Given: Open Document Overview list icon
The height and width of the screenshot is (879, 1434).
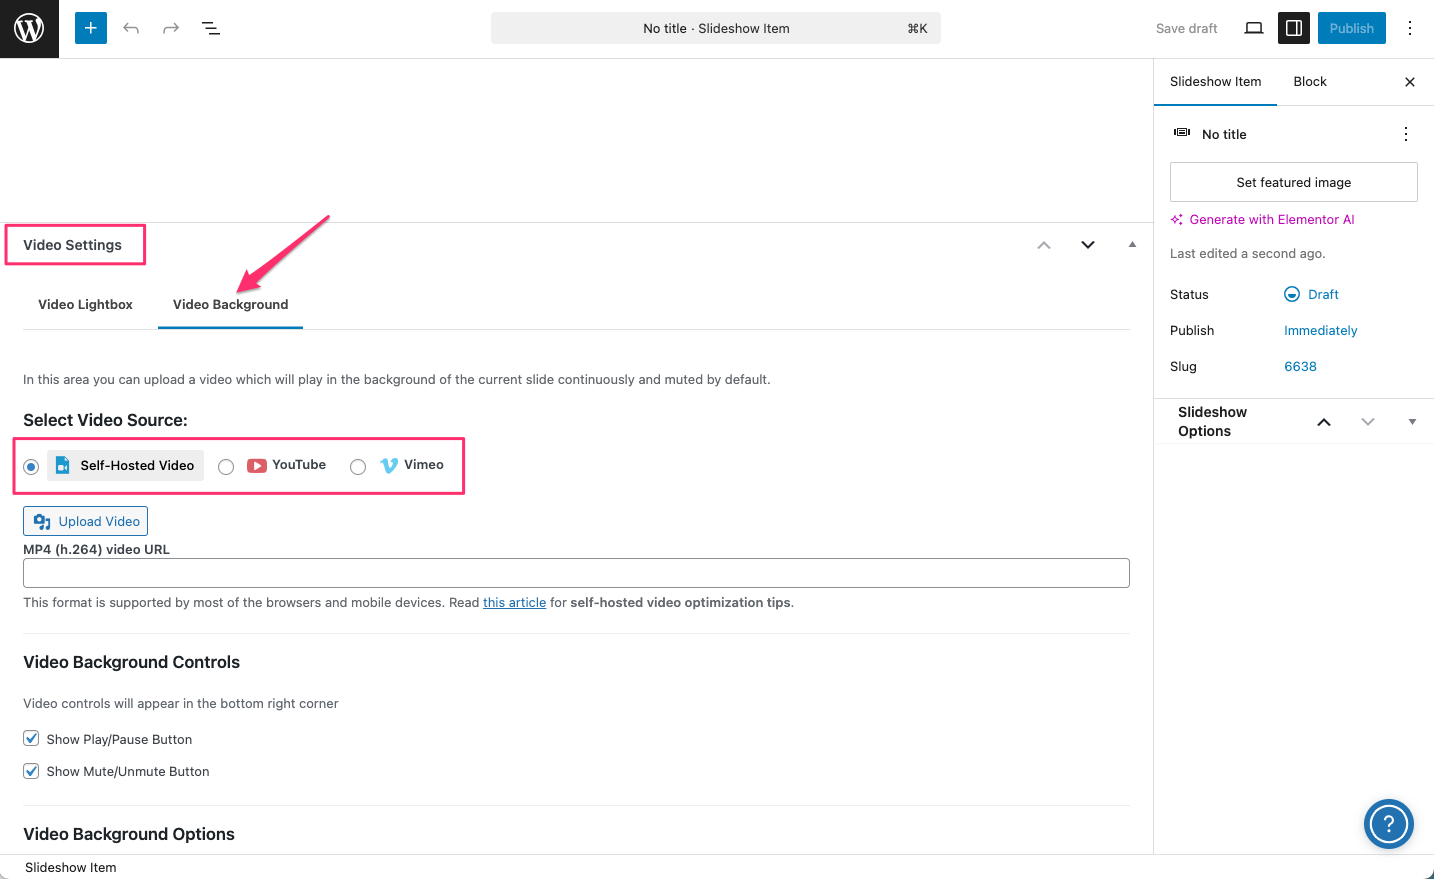Looking at the screenshot, I should (211, 28).
